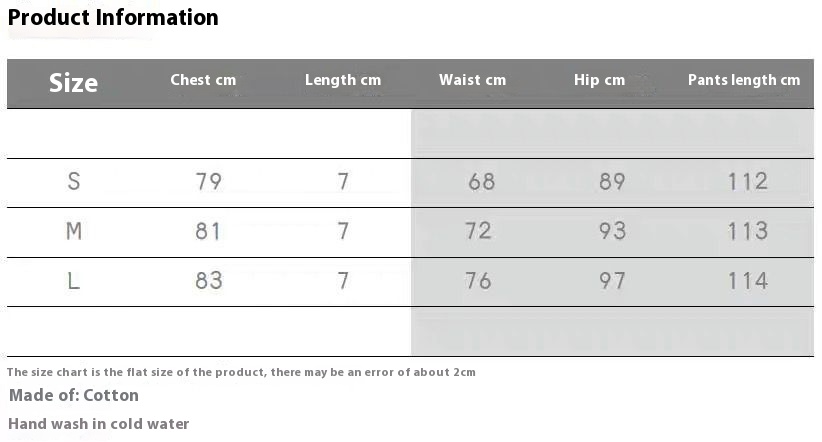Screen dimensions: 822x442
Task: Select the Size column header
Action: coord(73,83)
